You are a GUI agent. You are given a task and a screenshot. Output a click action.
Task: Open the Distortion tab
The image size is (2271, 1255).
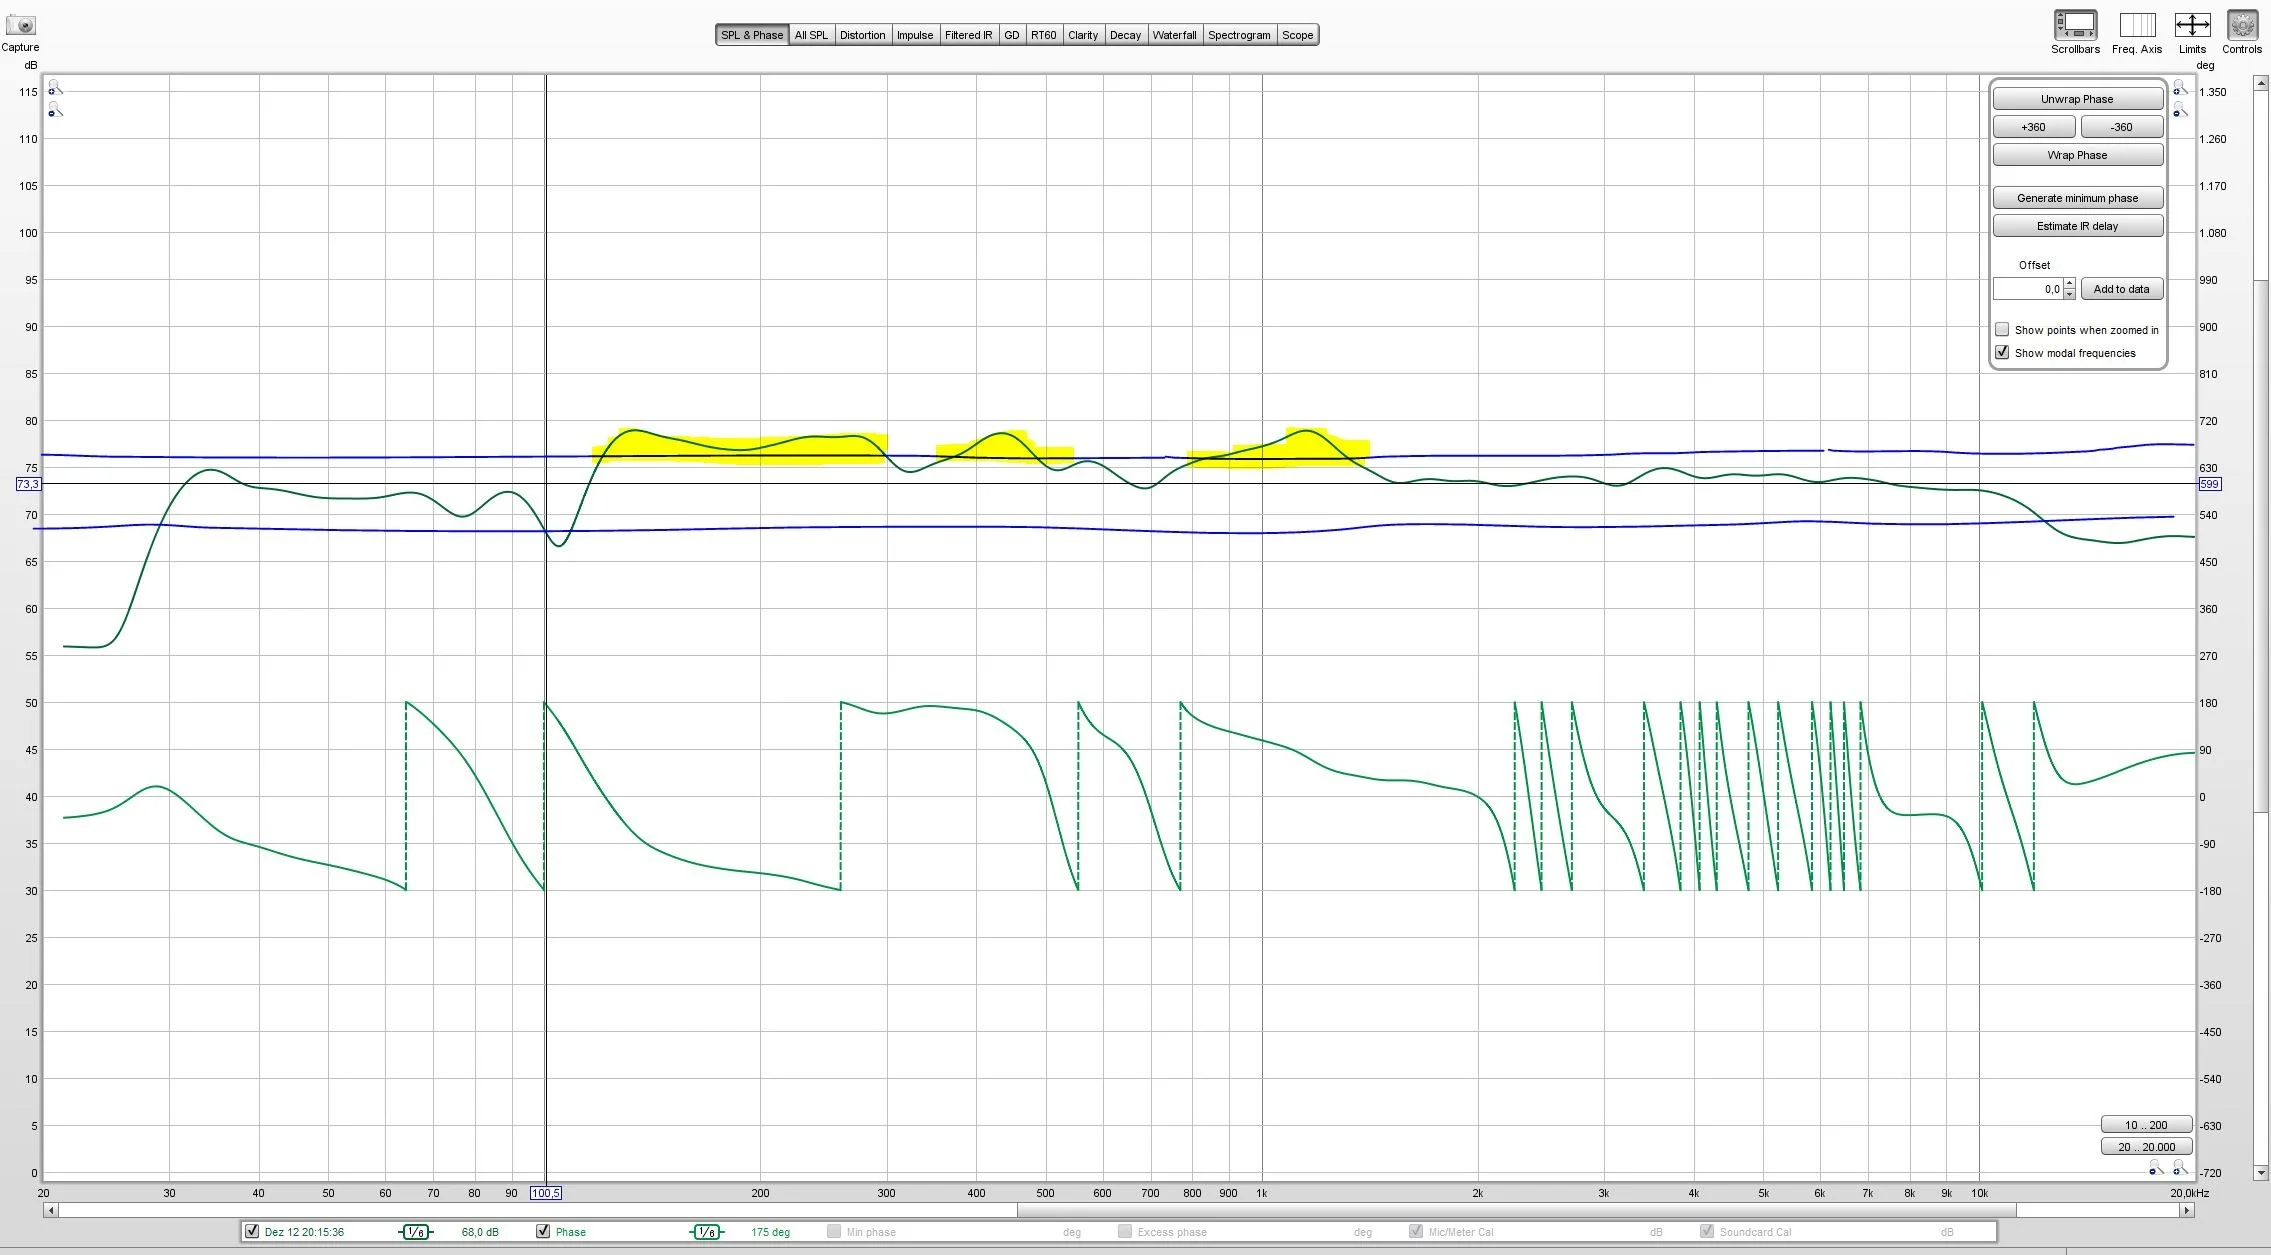862,35
